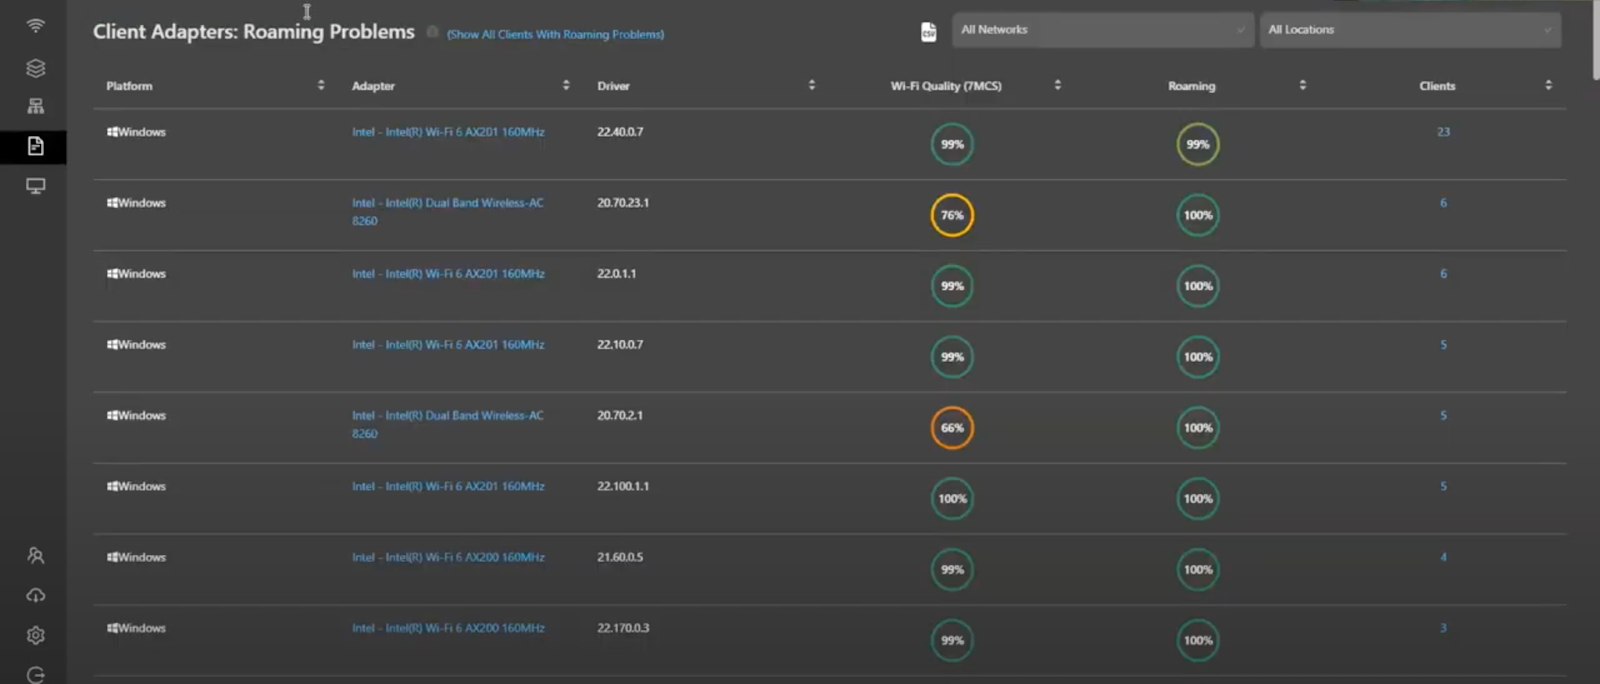Viewport: 1600px width, 684px height.
Task: Open the 23 clients count link
Action: click(1443, 132)
